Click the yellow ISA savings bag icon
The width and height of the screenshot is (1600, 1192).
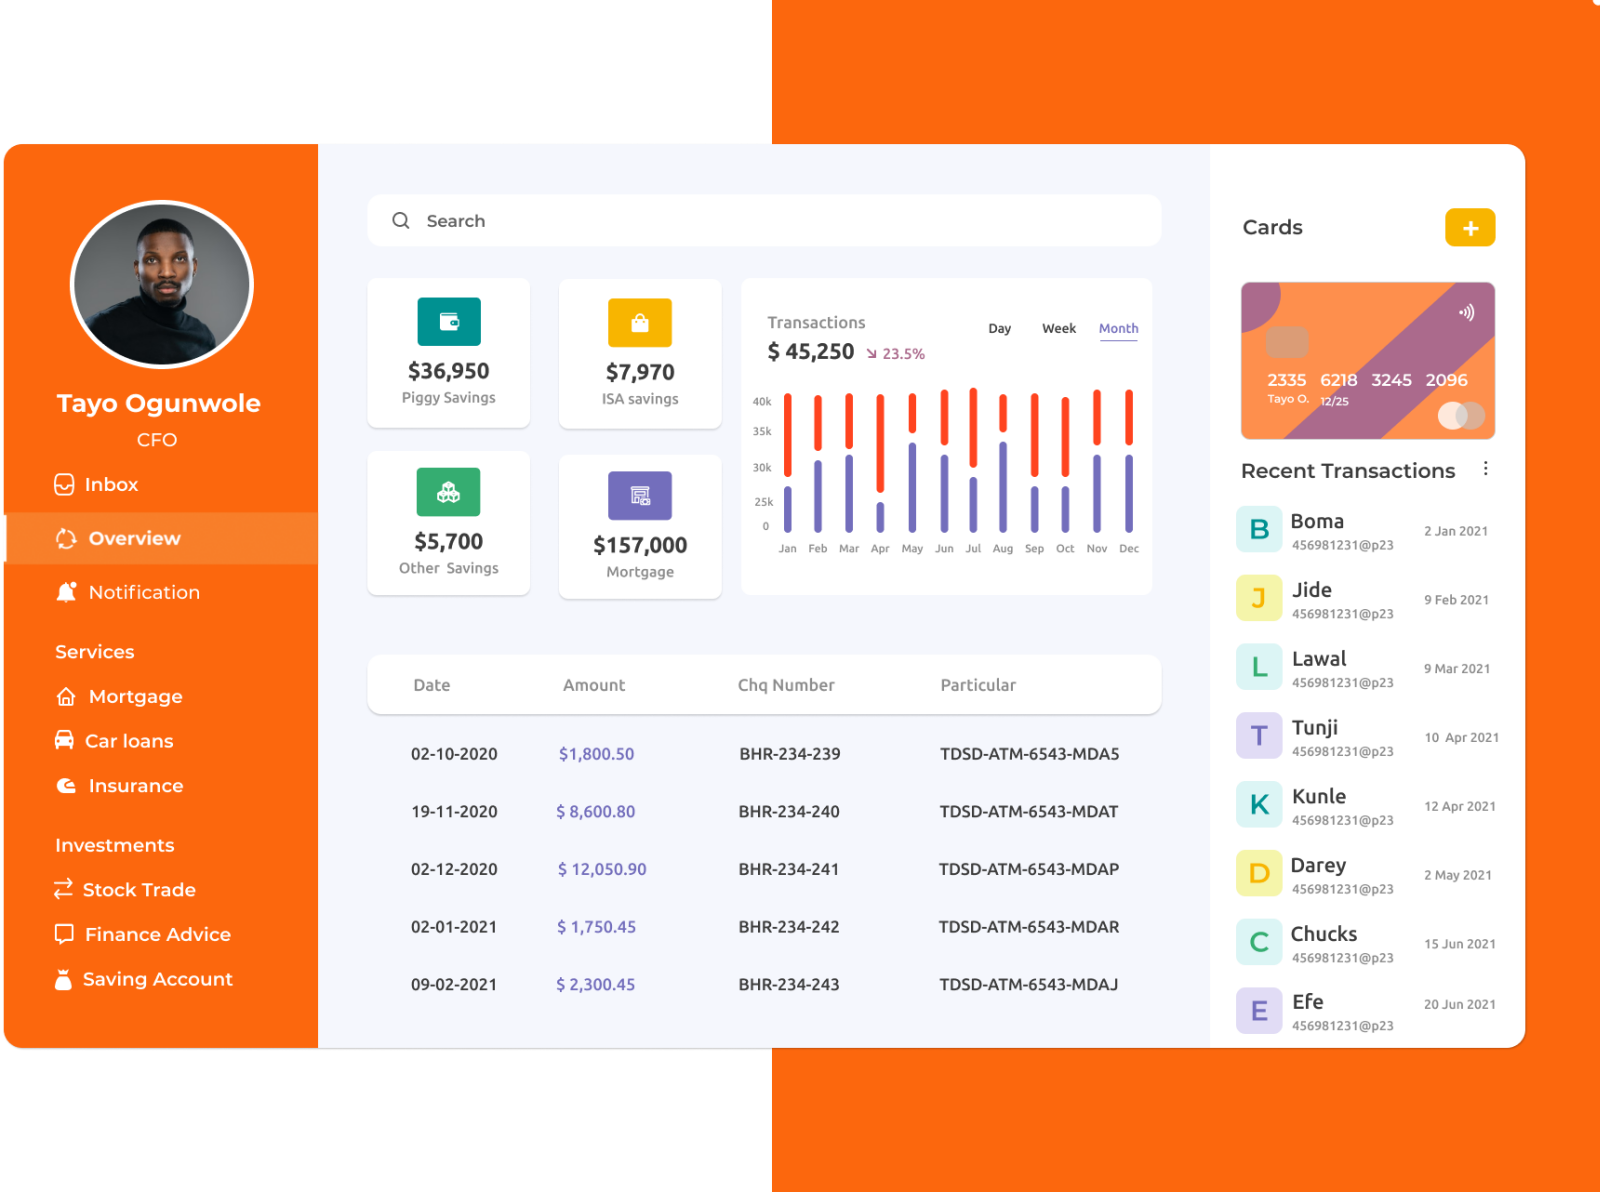pyautogui.click(x=639, y=322)
